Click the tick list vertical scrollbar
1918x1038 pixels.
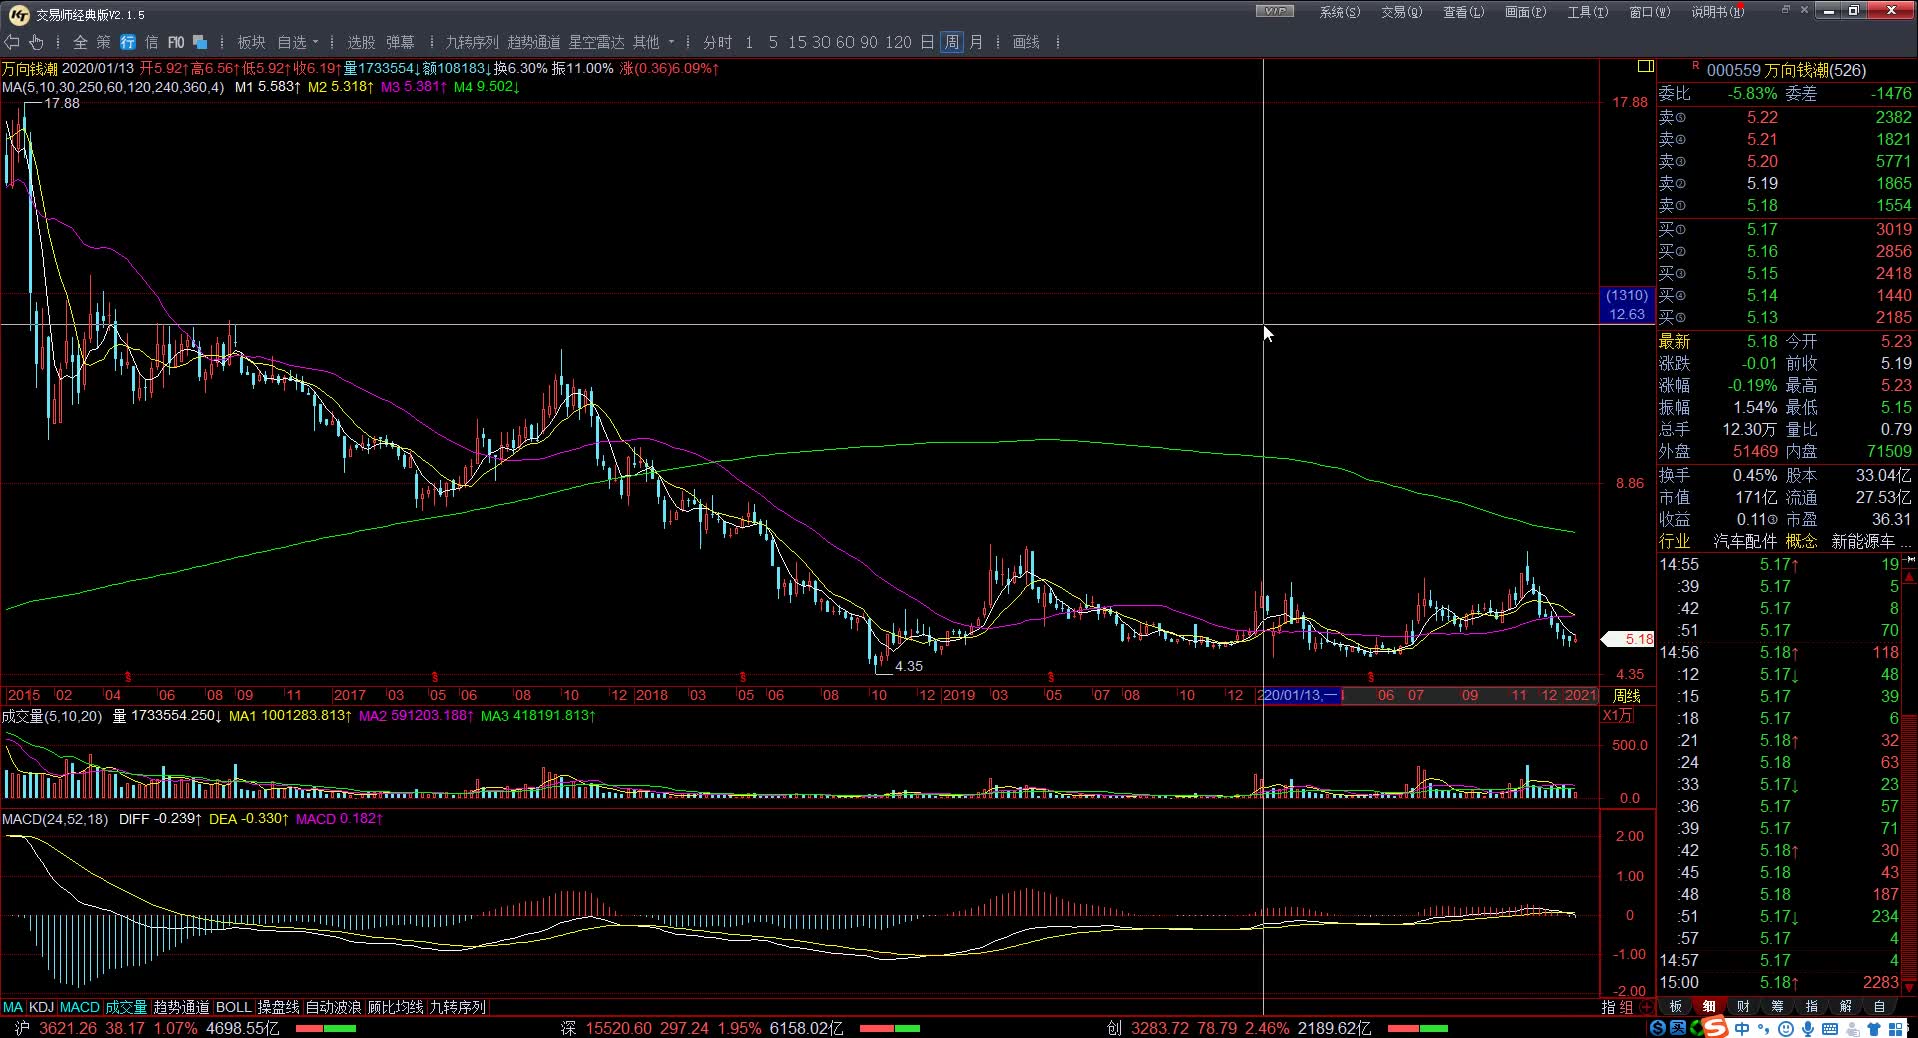coord(1909,774)
